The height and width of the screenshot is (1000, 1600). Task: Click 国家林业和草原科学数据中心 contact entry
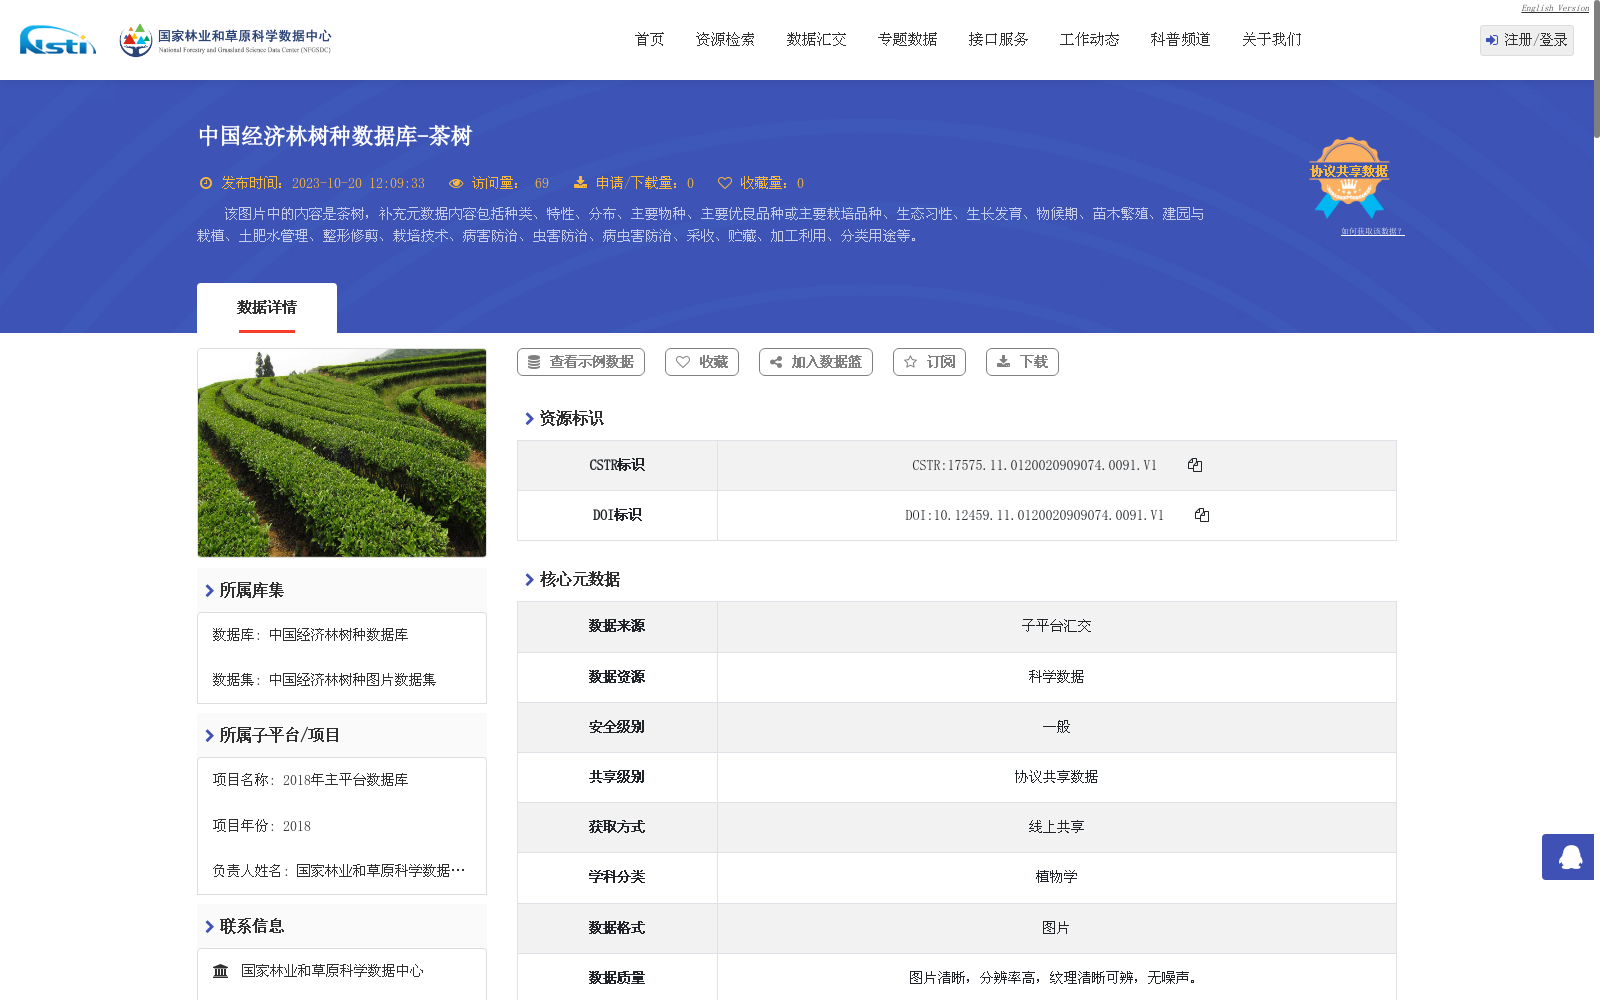[332, 971]
